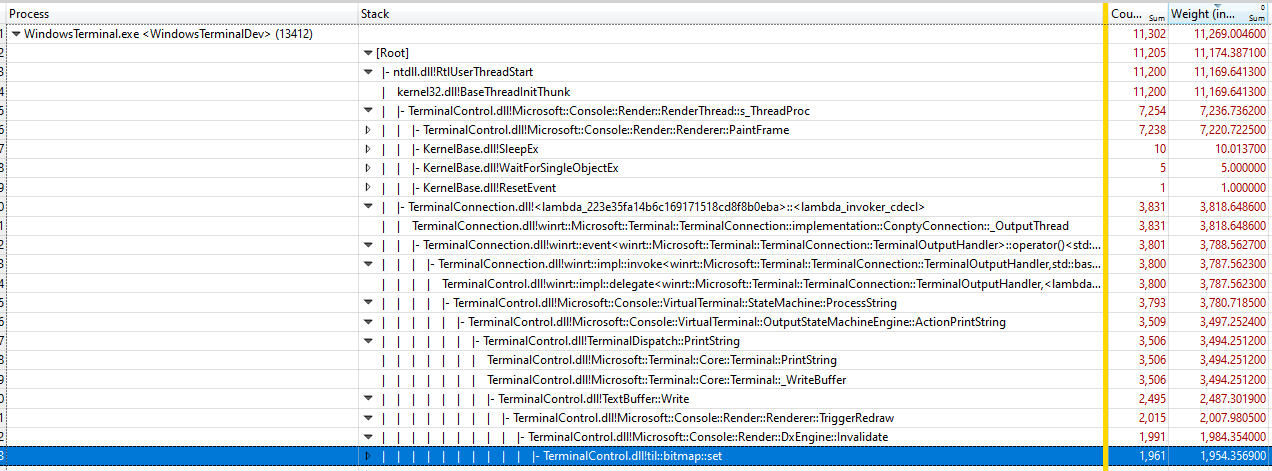Viewport: 1272px width, 471px height.
Task: Collapse the ntdll.dll!RtlUserThreadStart node
Action: coord(368,72)
